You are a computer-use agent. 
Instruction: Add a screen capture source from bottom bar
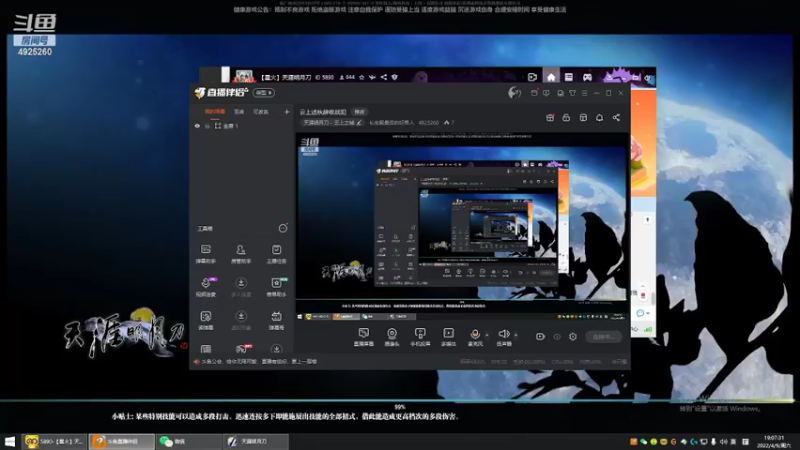pyautogui.click(x=364, y=337)
